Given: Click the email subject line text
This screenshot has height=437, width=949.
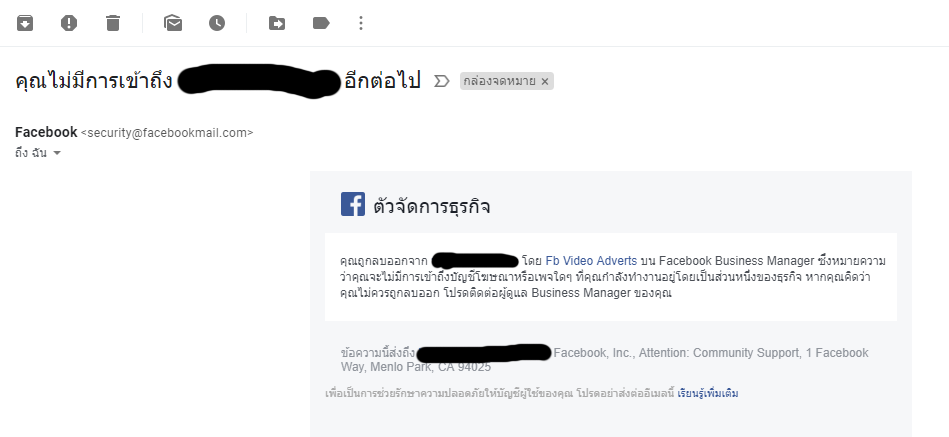Looking at the screenshot, I should [x=218, y=81].
